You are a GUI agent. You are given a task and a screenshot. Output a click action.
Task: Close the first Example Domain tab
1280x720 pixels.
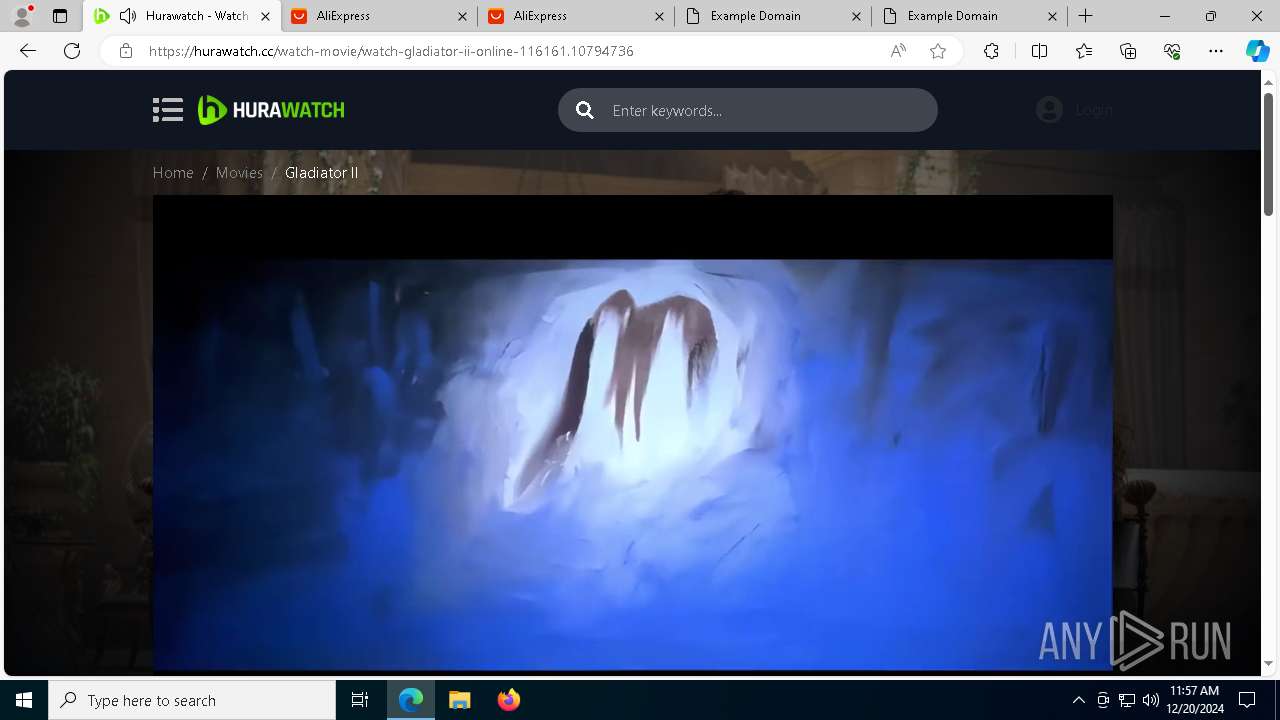pos(856,16)
